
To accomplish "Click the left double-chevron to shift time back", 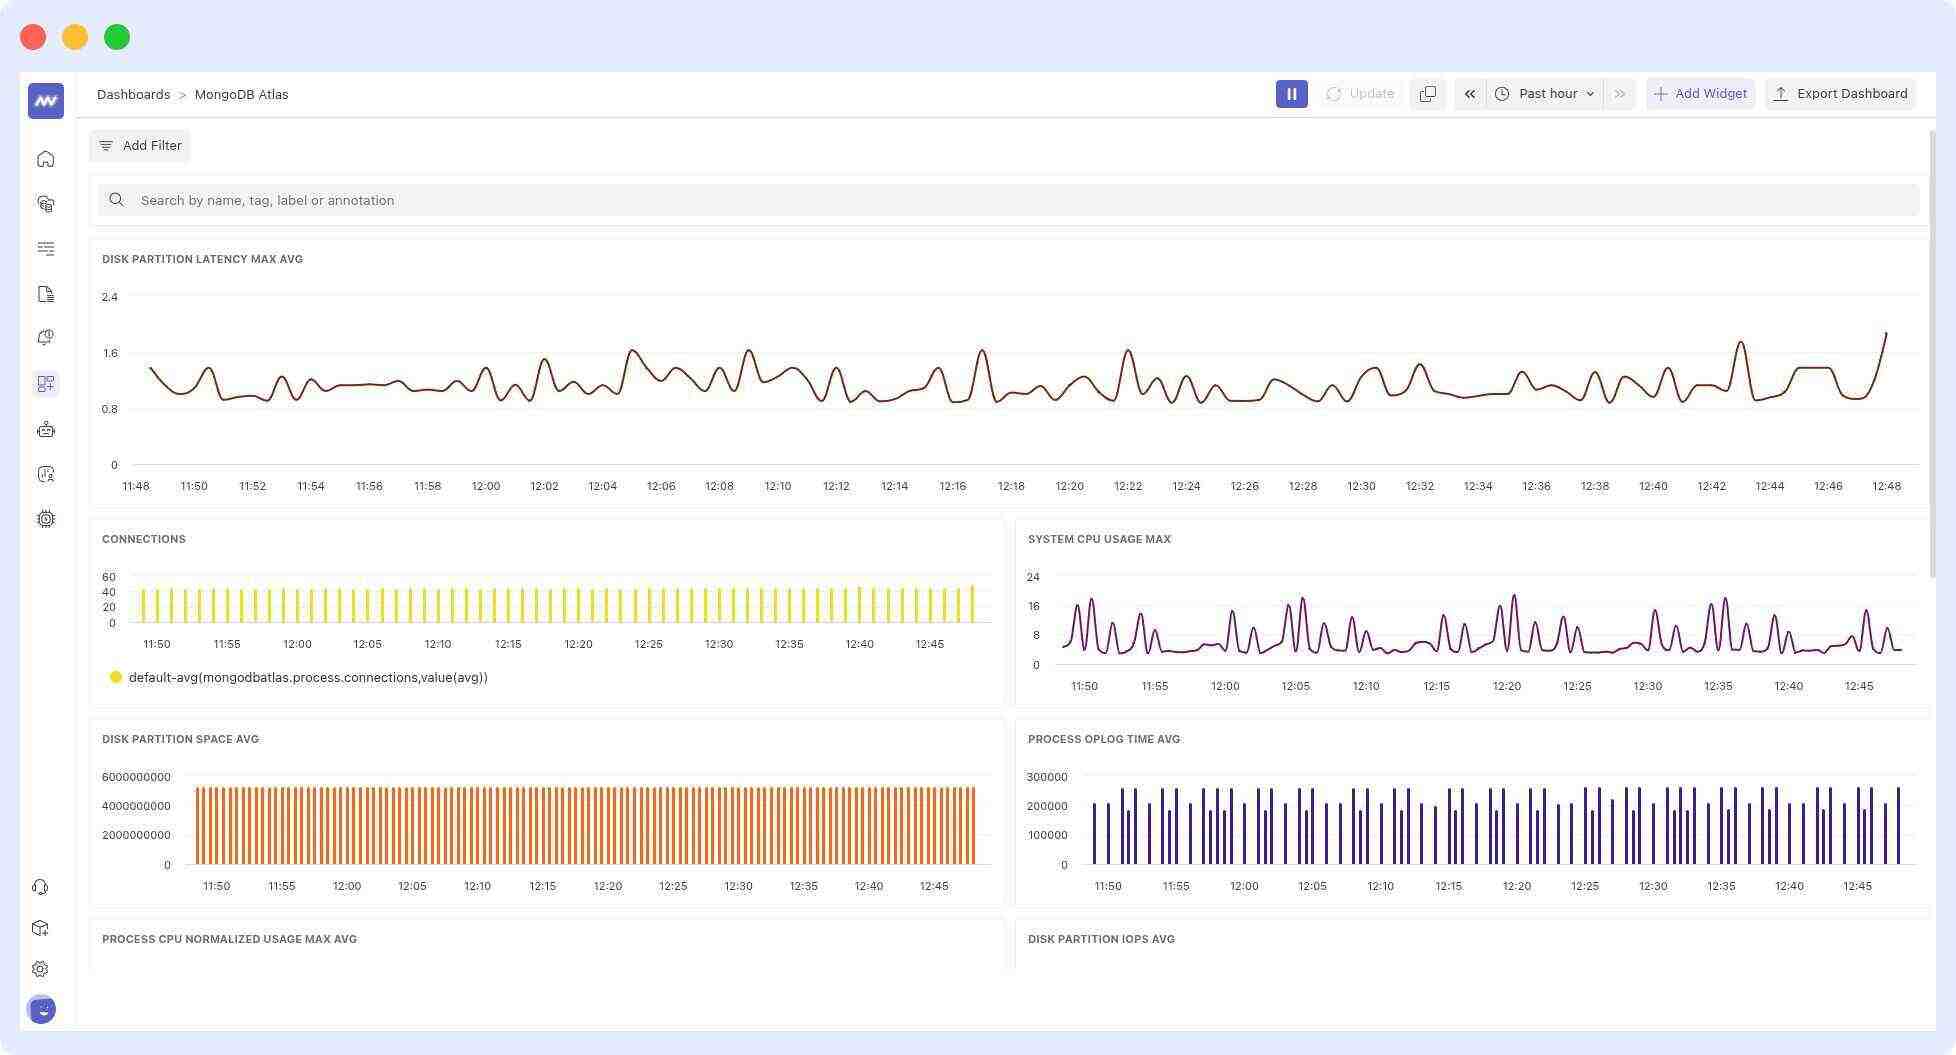I will 1469,93.
